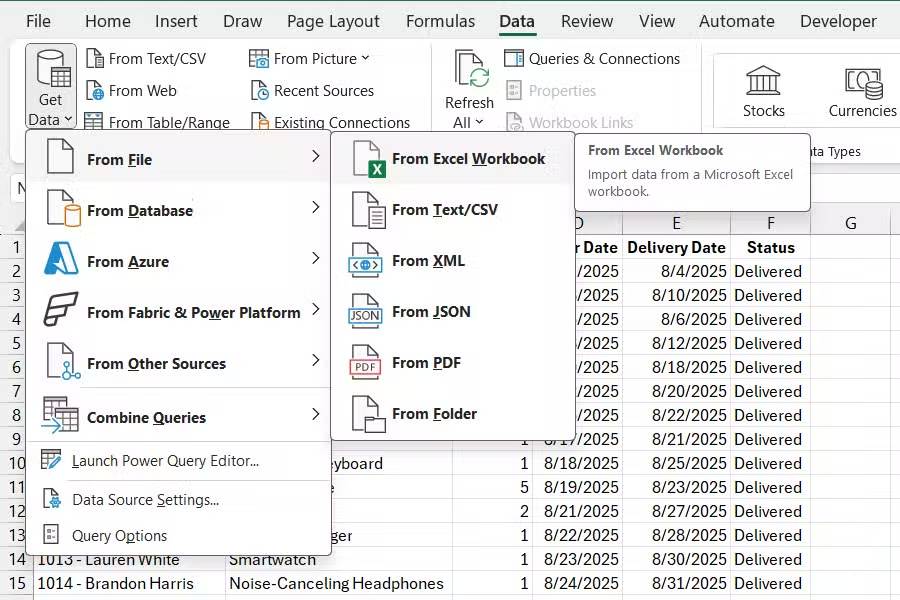This screenshot has width=900, height=600.
Task: Select cell F2 with Delivered status
Action: coord(768,271)
